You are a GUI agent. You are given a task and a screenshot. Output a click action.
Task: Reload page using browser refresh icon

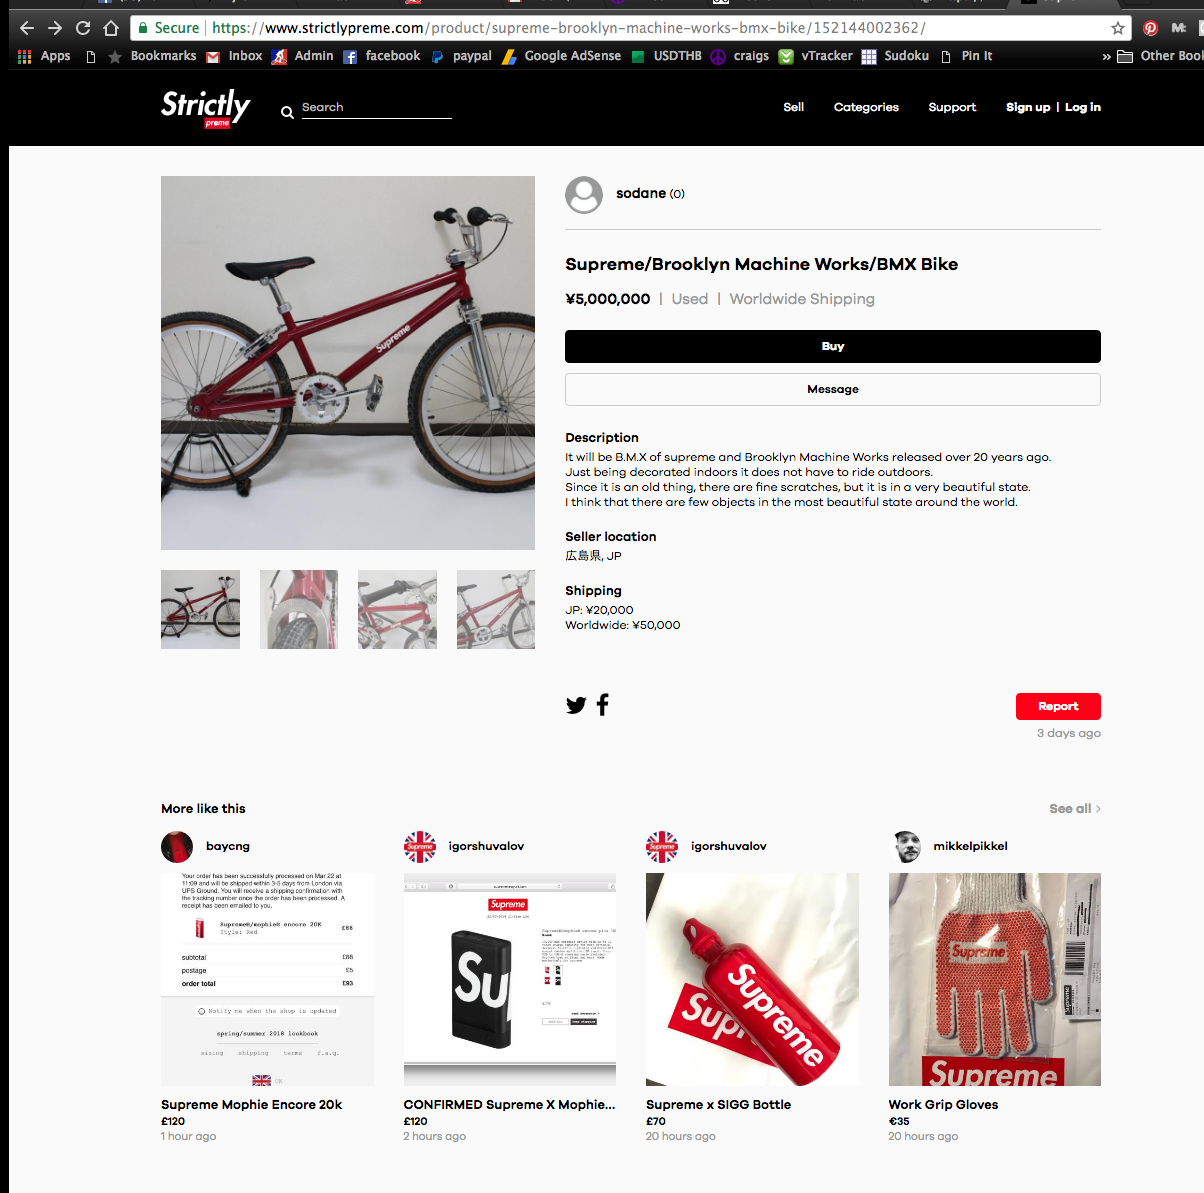coord(83,28)
